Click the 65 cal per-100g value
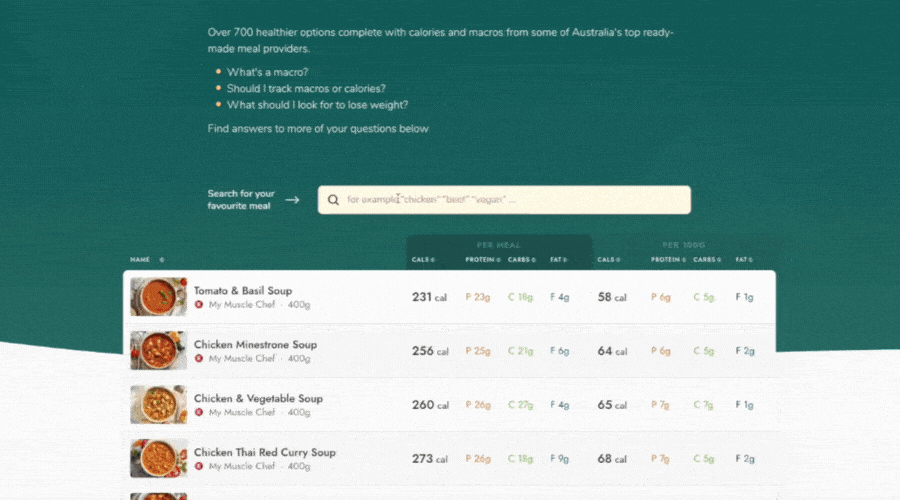 click(x=612, y=405)
